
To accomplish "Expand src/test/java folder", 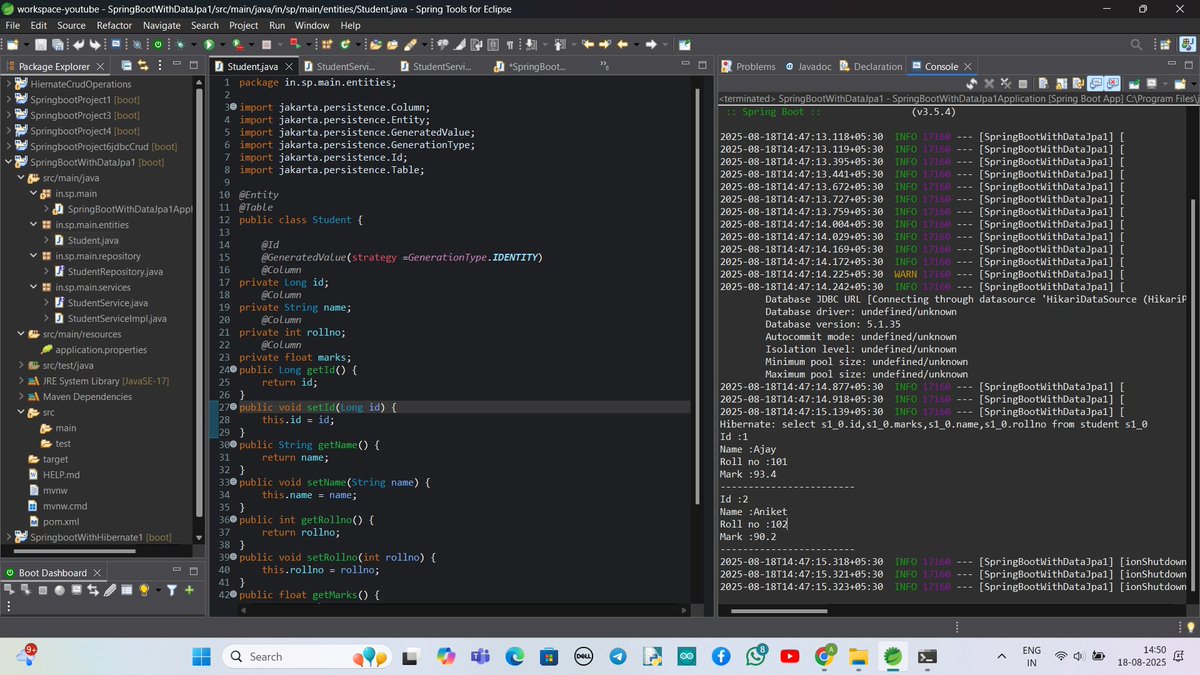I will coord(20,366).
